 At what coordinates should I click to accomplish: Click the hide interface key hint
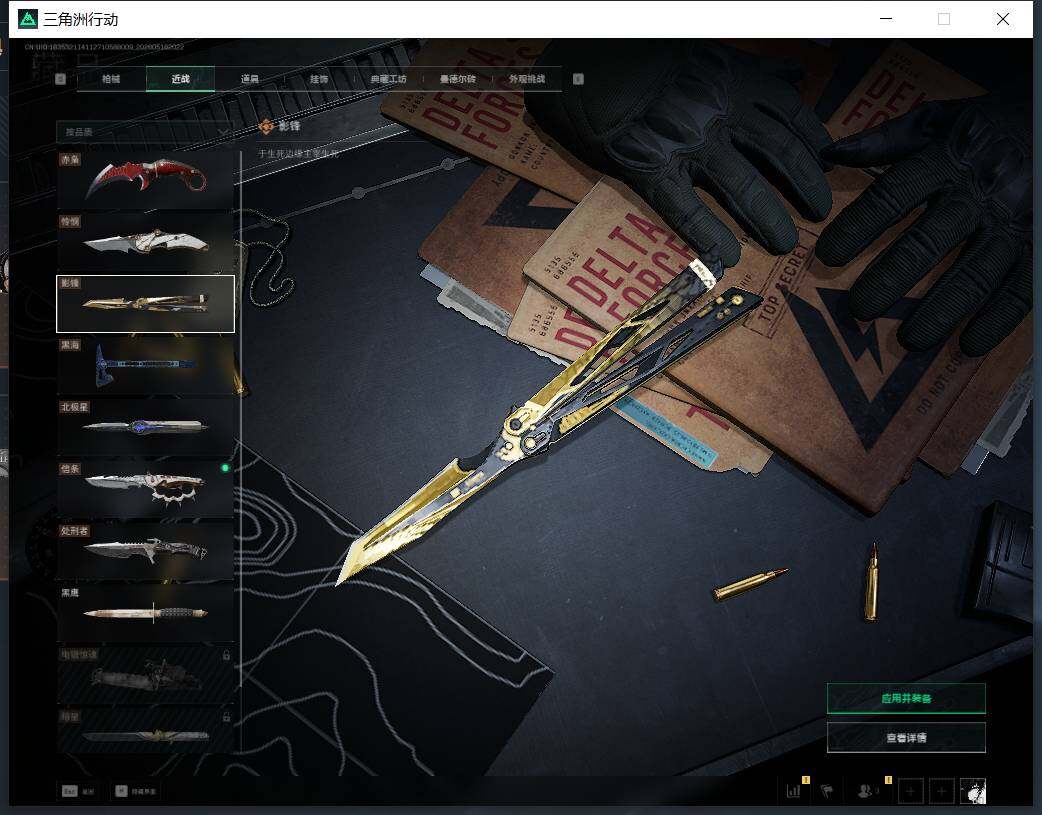tap(136, 791)
